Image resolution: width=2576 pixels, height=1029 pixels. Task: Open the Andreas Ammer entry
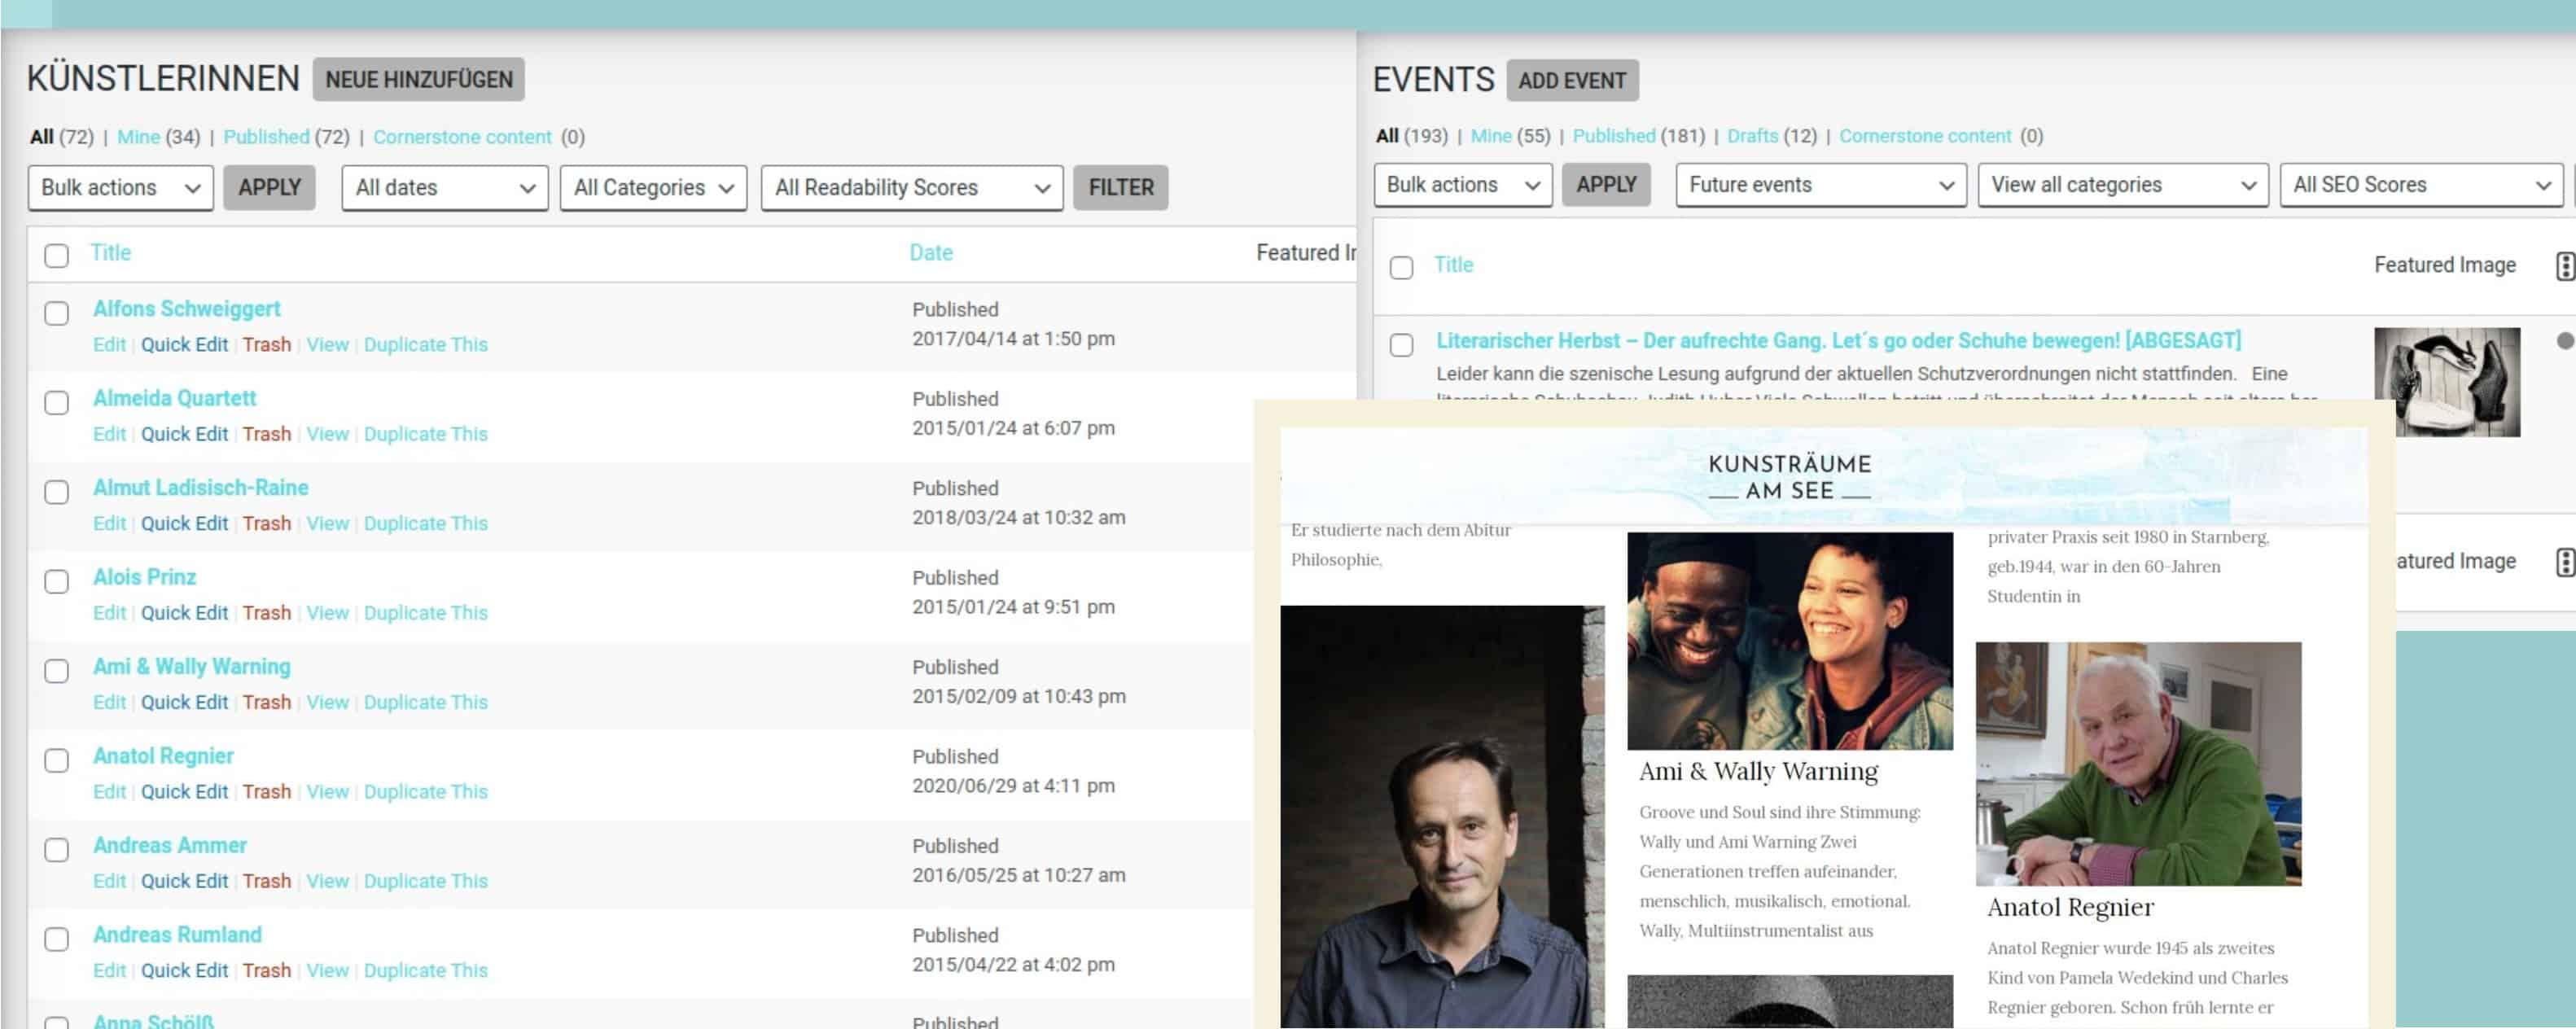[x=169, y=845]
